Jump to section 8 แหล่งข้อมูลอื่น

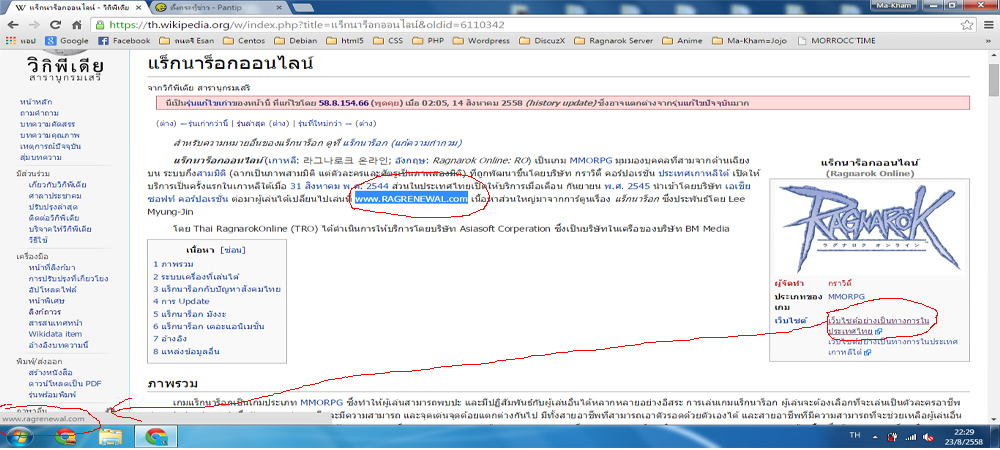pos(188,351)
